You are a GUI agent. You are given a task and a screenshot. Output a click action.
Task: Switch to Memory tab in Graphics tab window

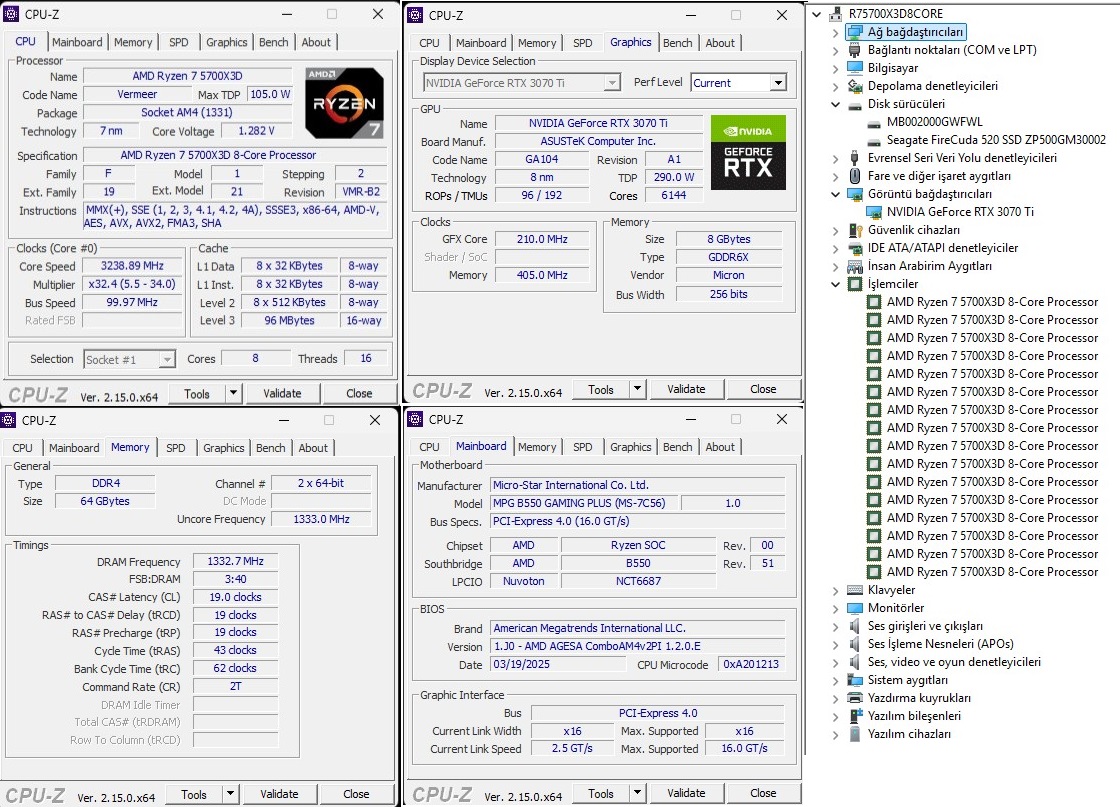pos(536,43)
